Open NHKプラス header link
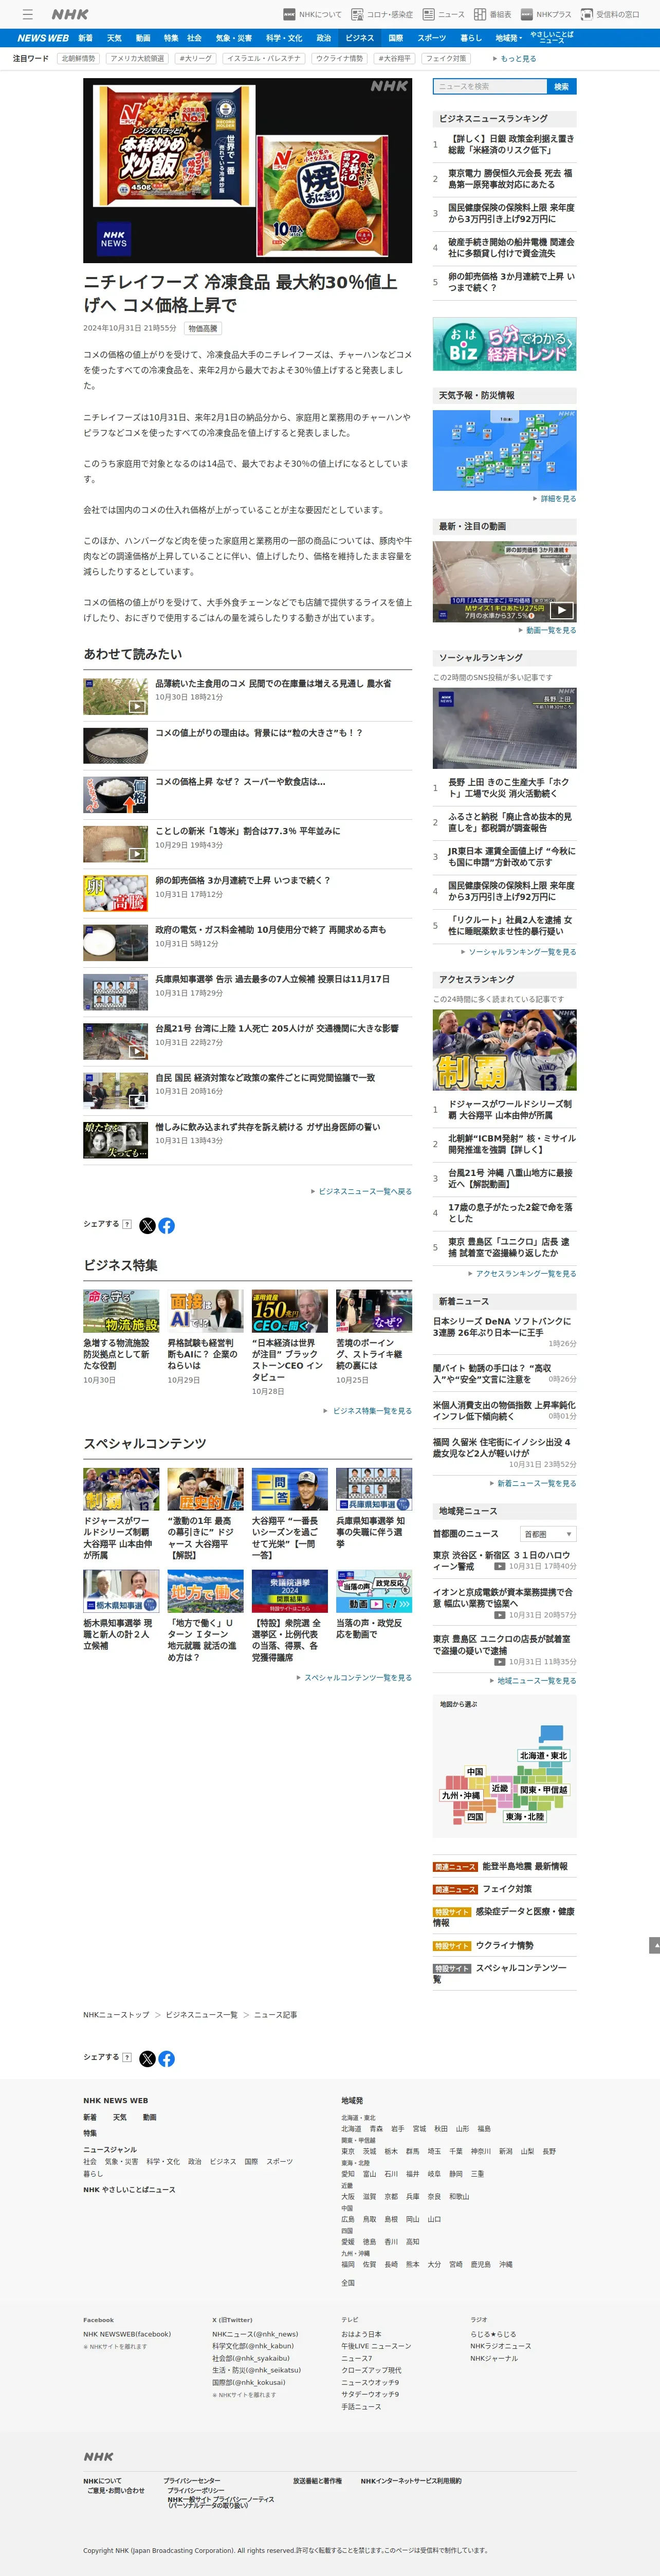The height and width of the screenshot is (2576, 660). point(546,15)
